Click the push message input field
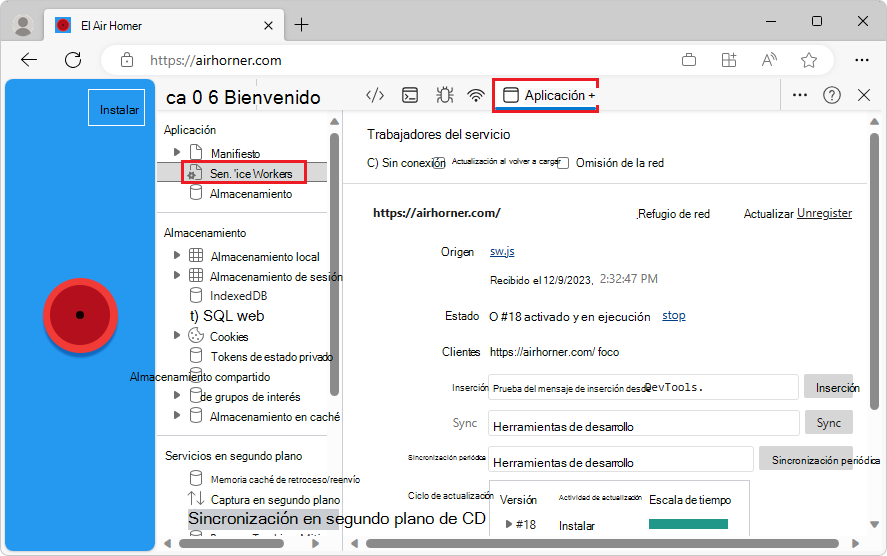887x556 pixels. (643, 387)
